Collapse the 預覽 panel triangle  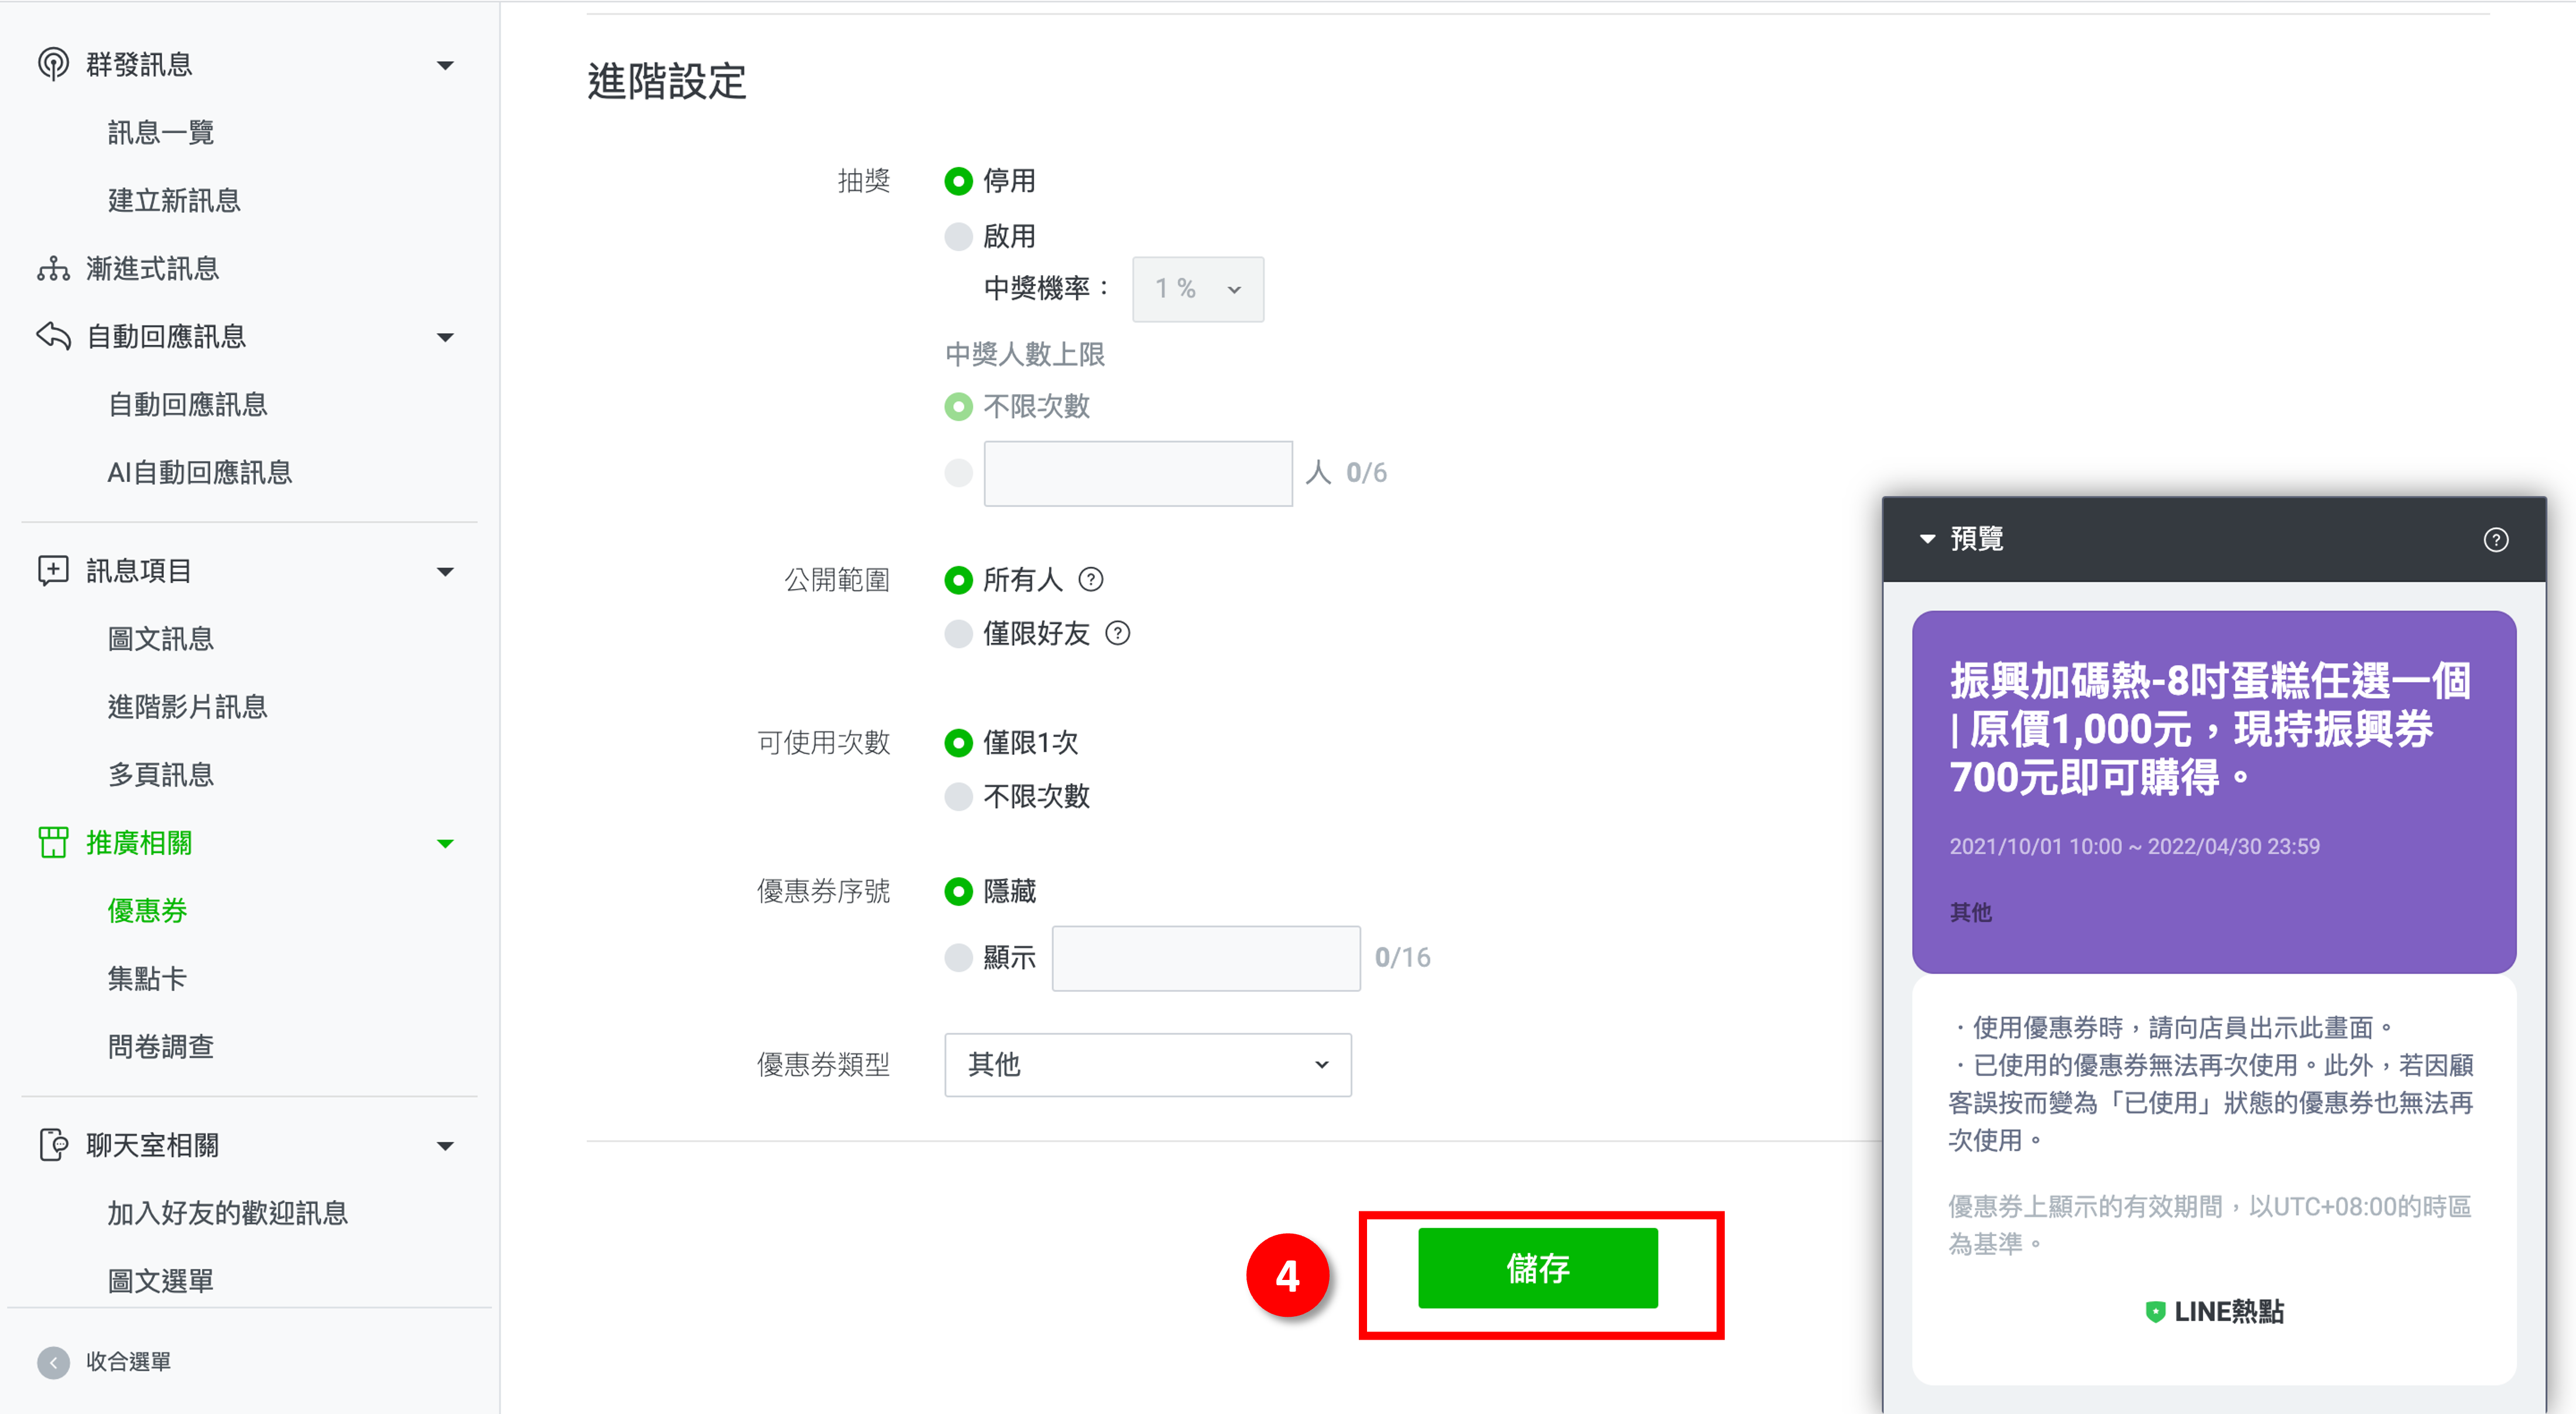(x=1927, y=539)
